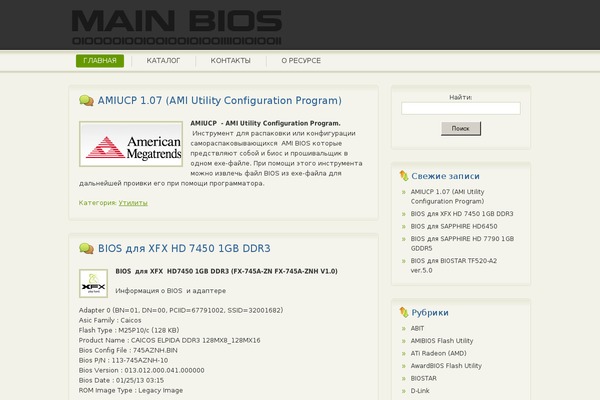Open the AMIBIOS Flash Utility category

coord(442,341)
